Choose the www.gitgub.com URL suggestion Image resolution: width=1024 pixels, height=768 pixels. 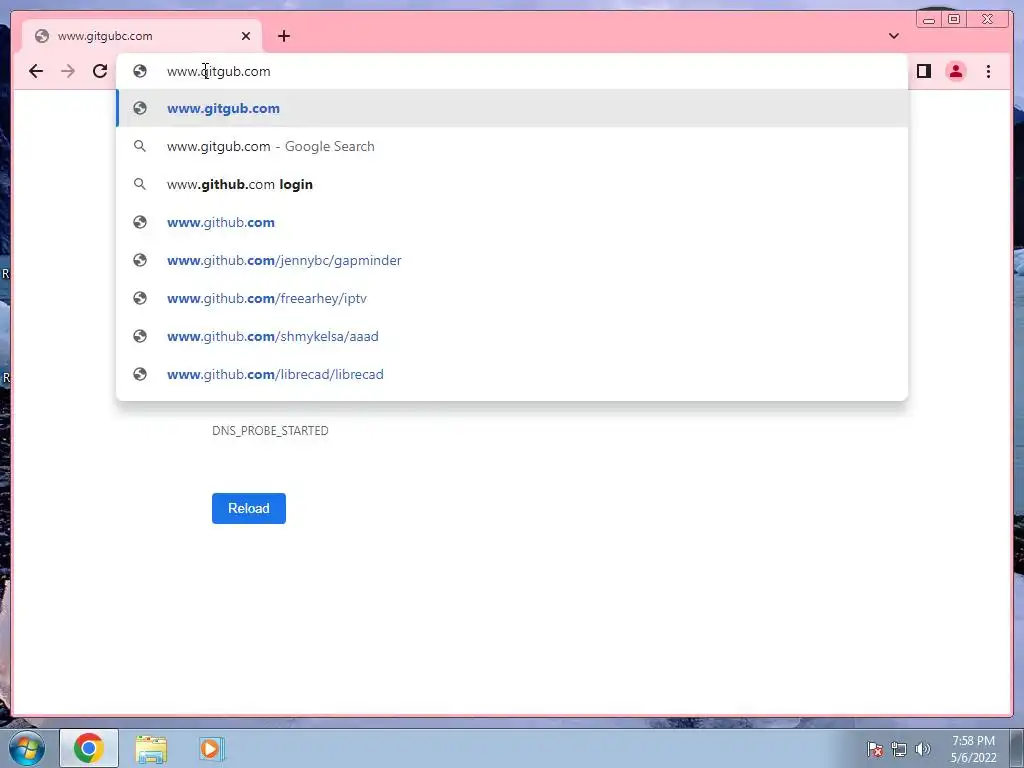tap(512, 108)
